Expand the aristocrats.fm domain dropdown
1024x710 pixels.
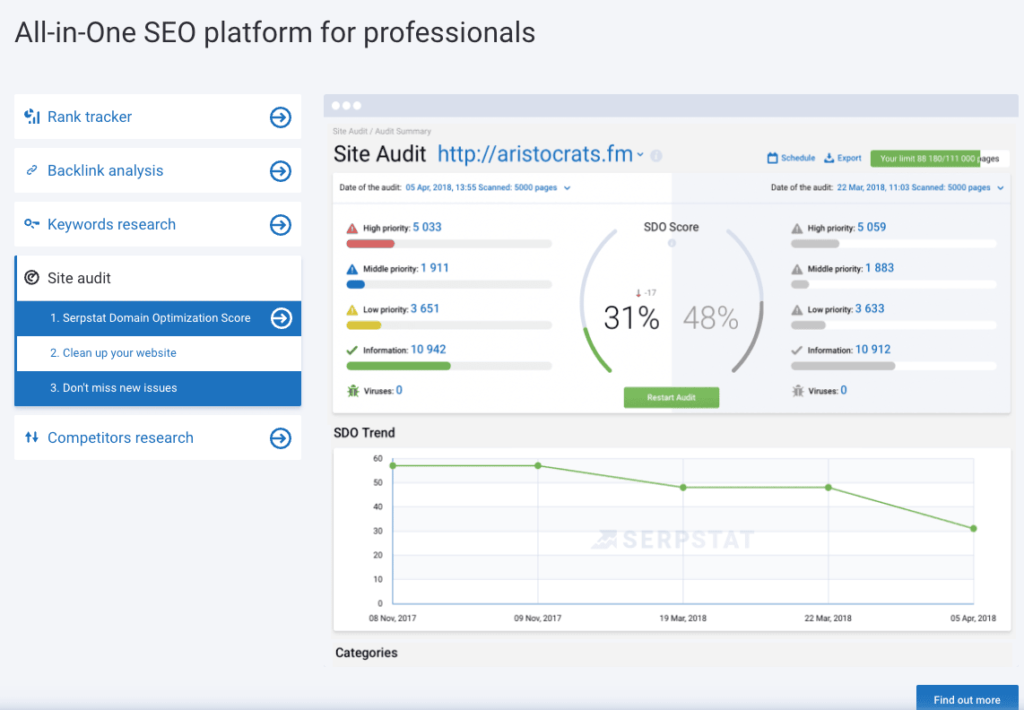point(640,156)
